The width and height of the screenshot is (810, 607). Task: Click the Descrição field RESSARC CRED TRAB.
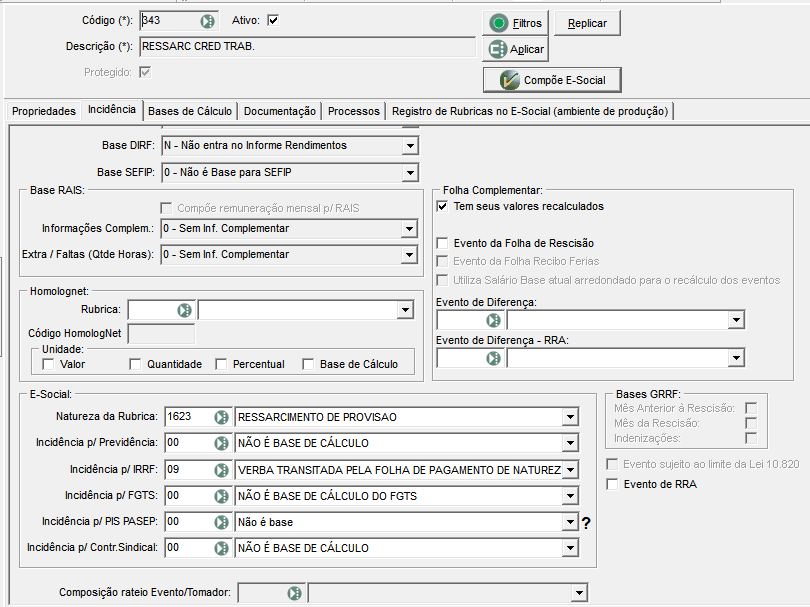point(307,46)
